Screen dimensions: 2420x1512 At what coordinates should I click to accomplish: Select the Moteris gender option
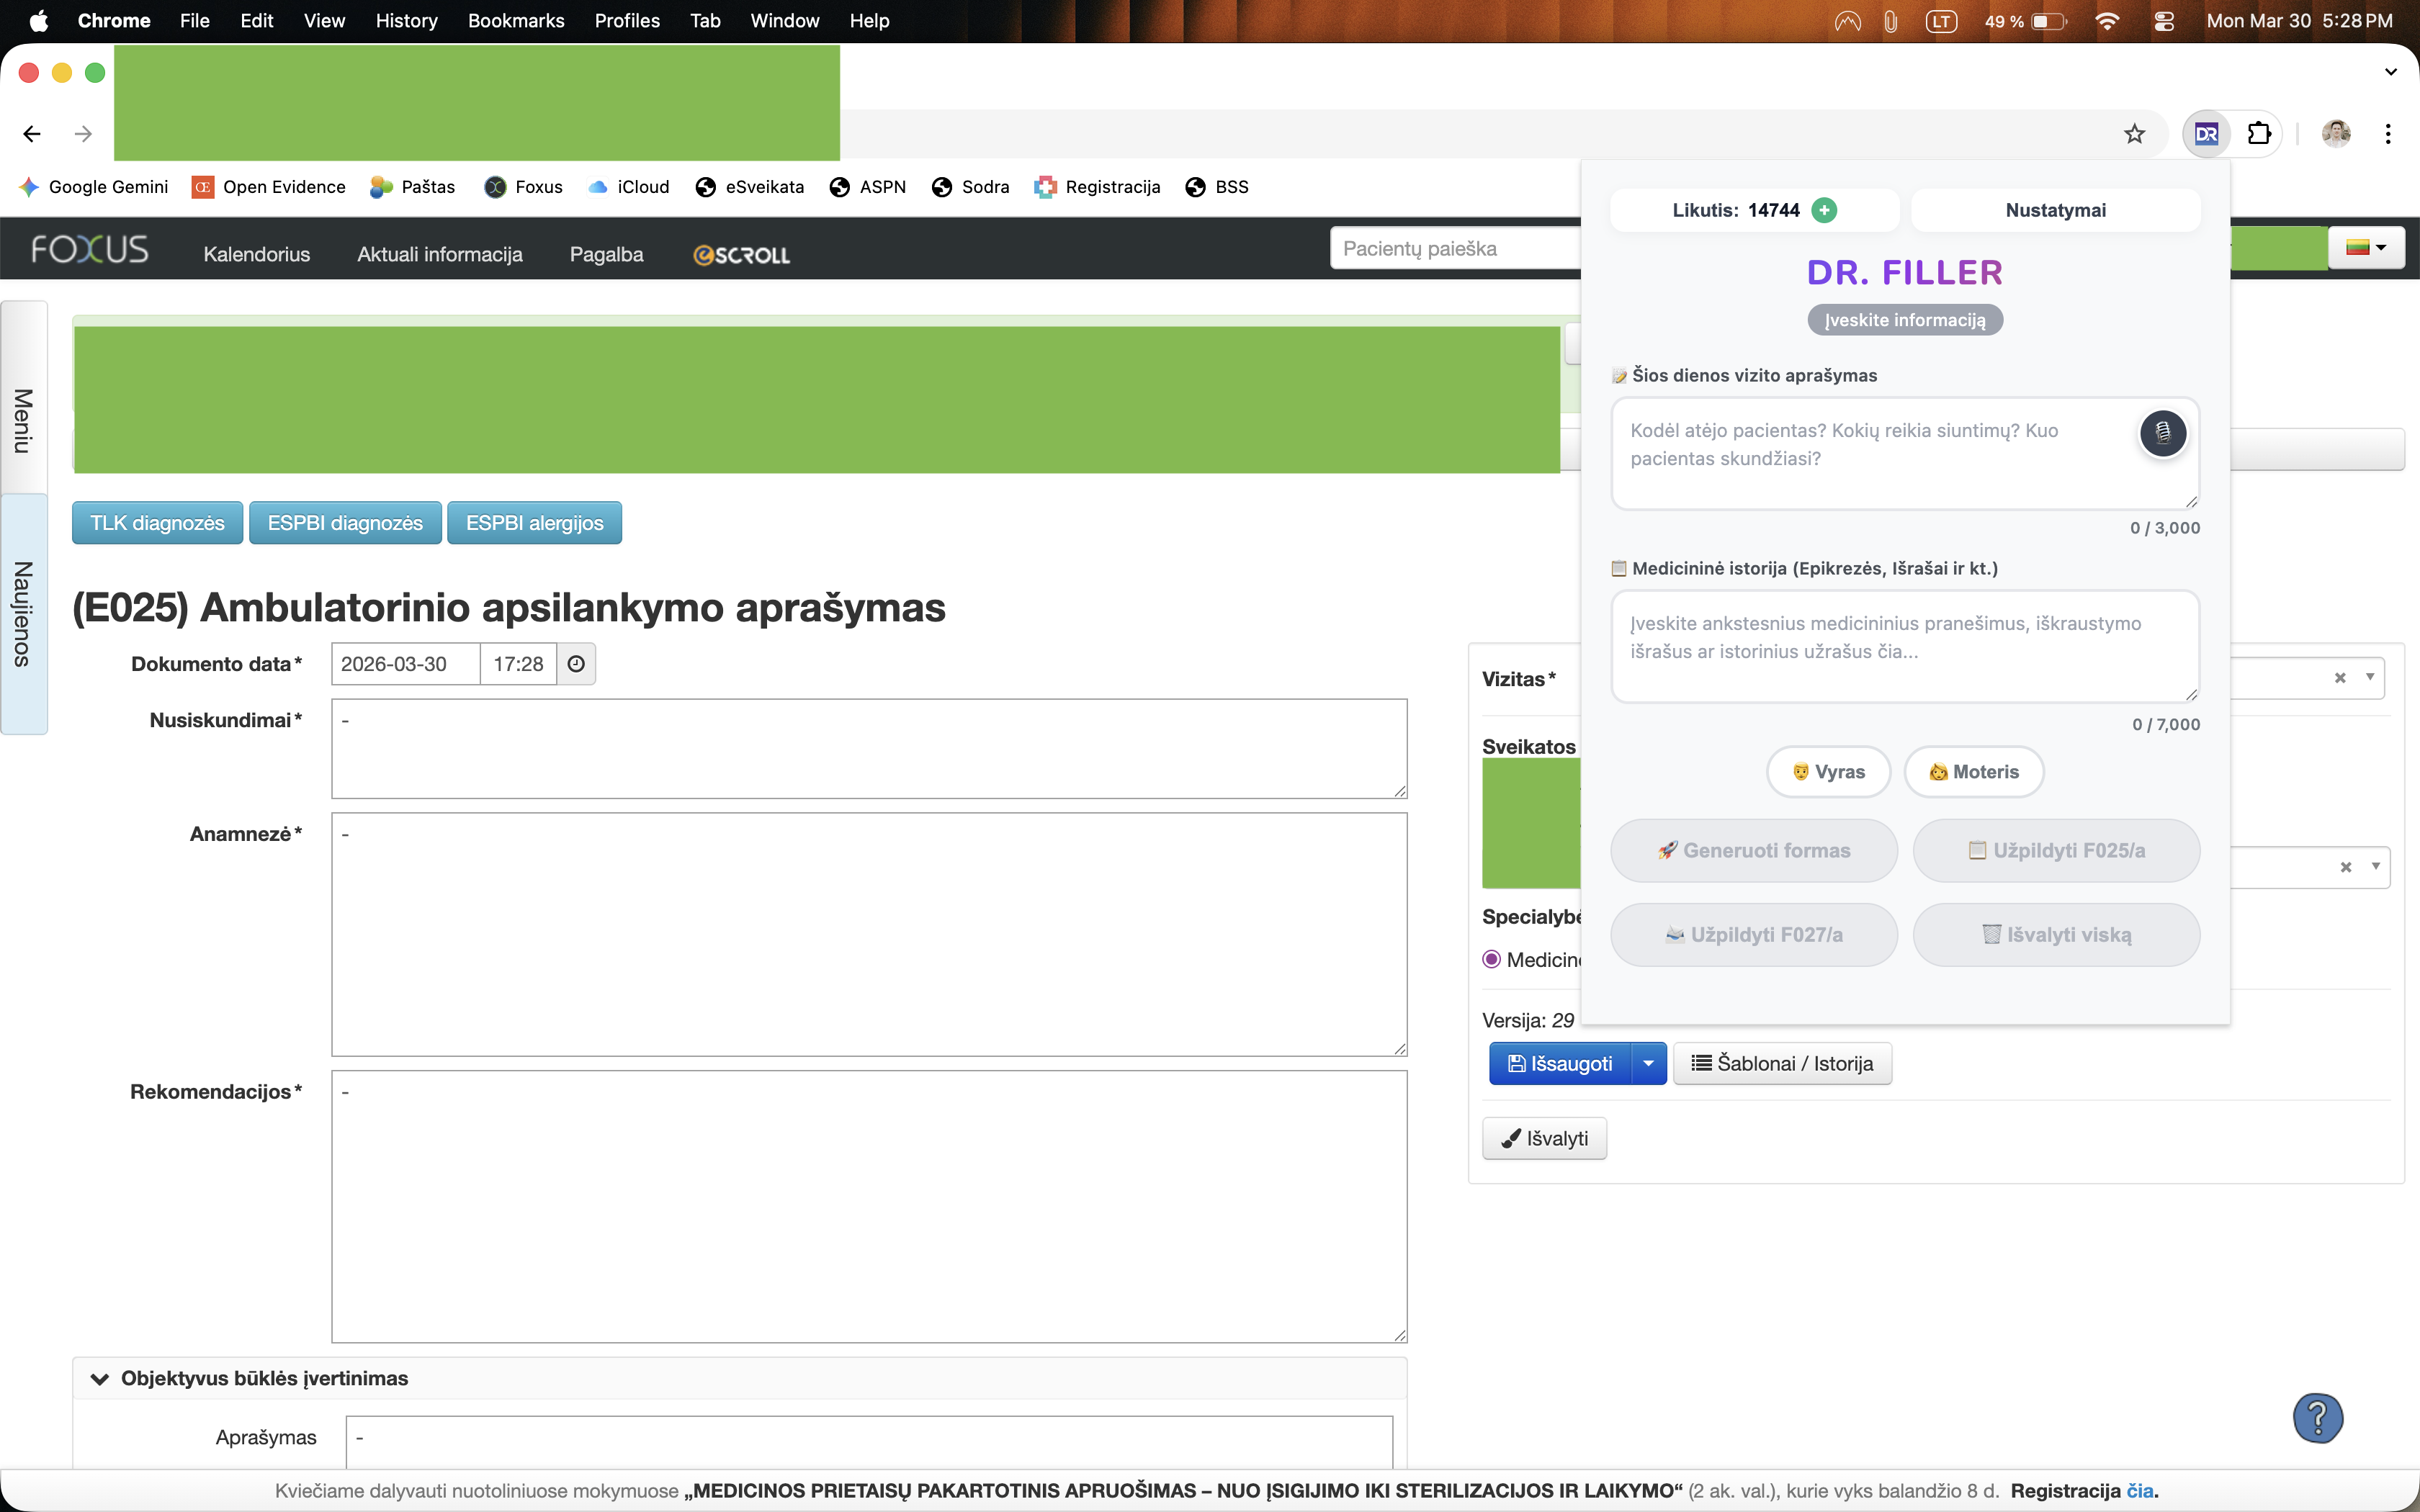(x=1973, y=772)
